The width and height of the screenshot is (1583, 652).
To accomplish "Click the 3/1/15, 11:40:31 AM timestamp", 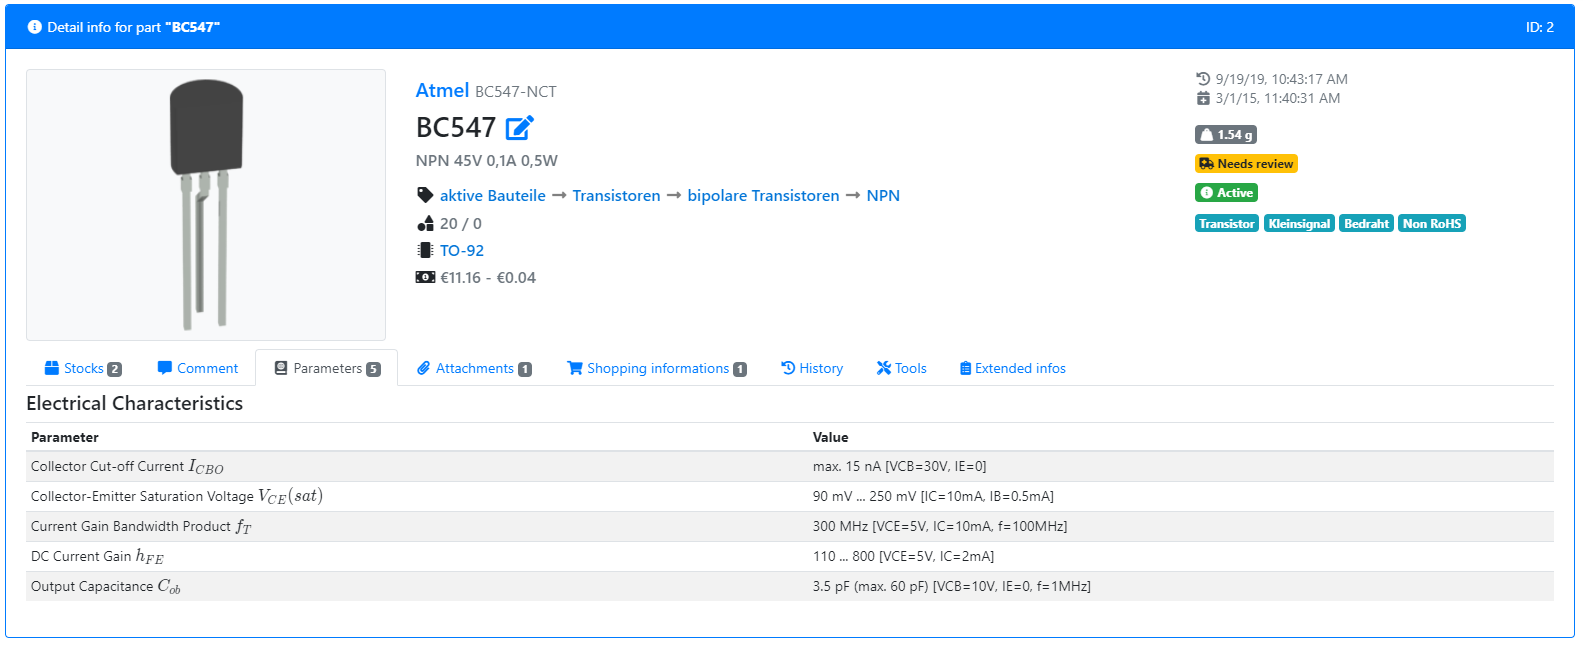I will [1277, 98].
